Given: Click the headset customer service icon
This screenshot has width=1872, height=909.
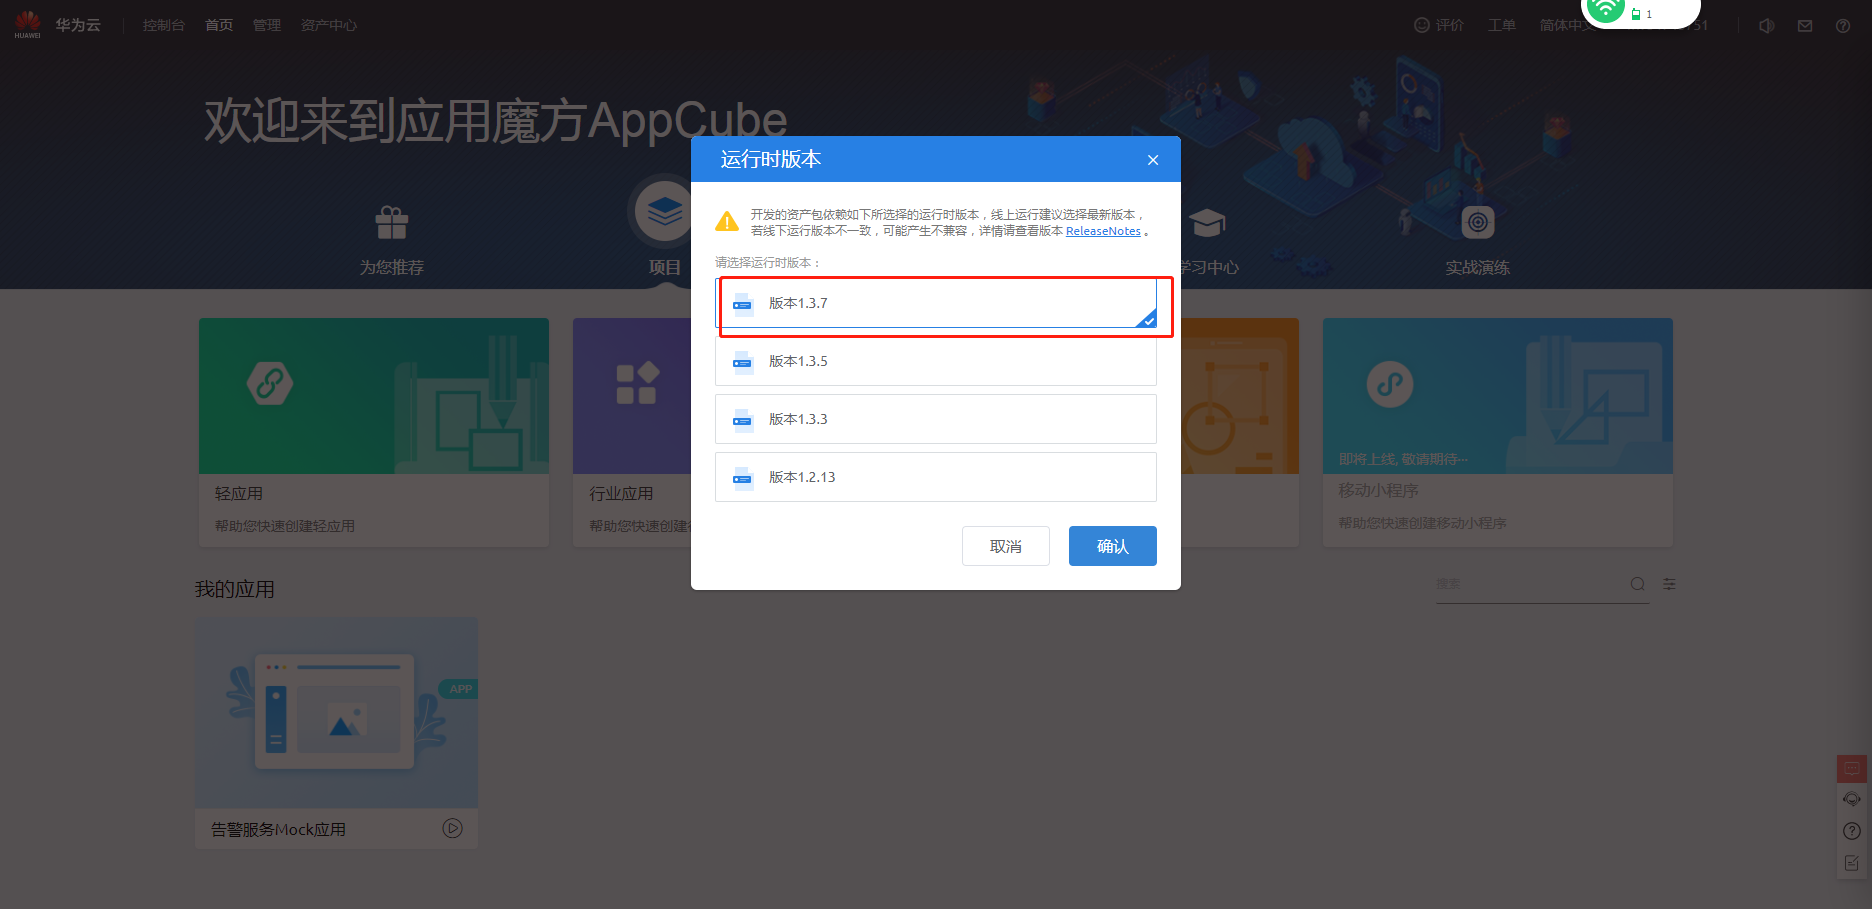Looking at the screenshot, I should 1852,799.
